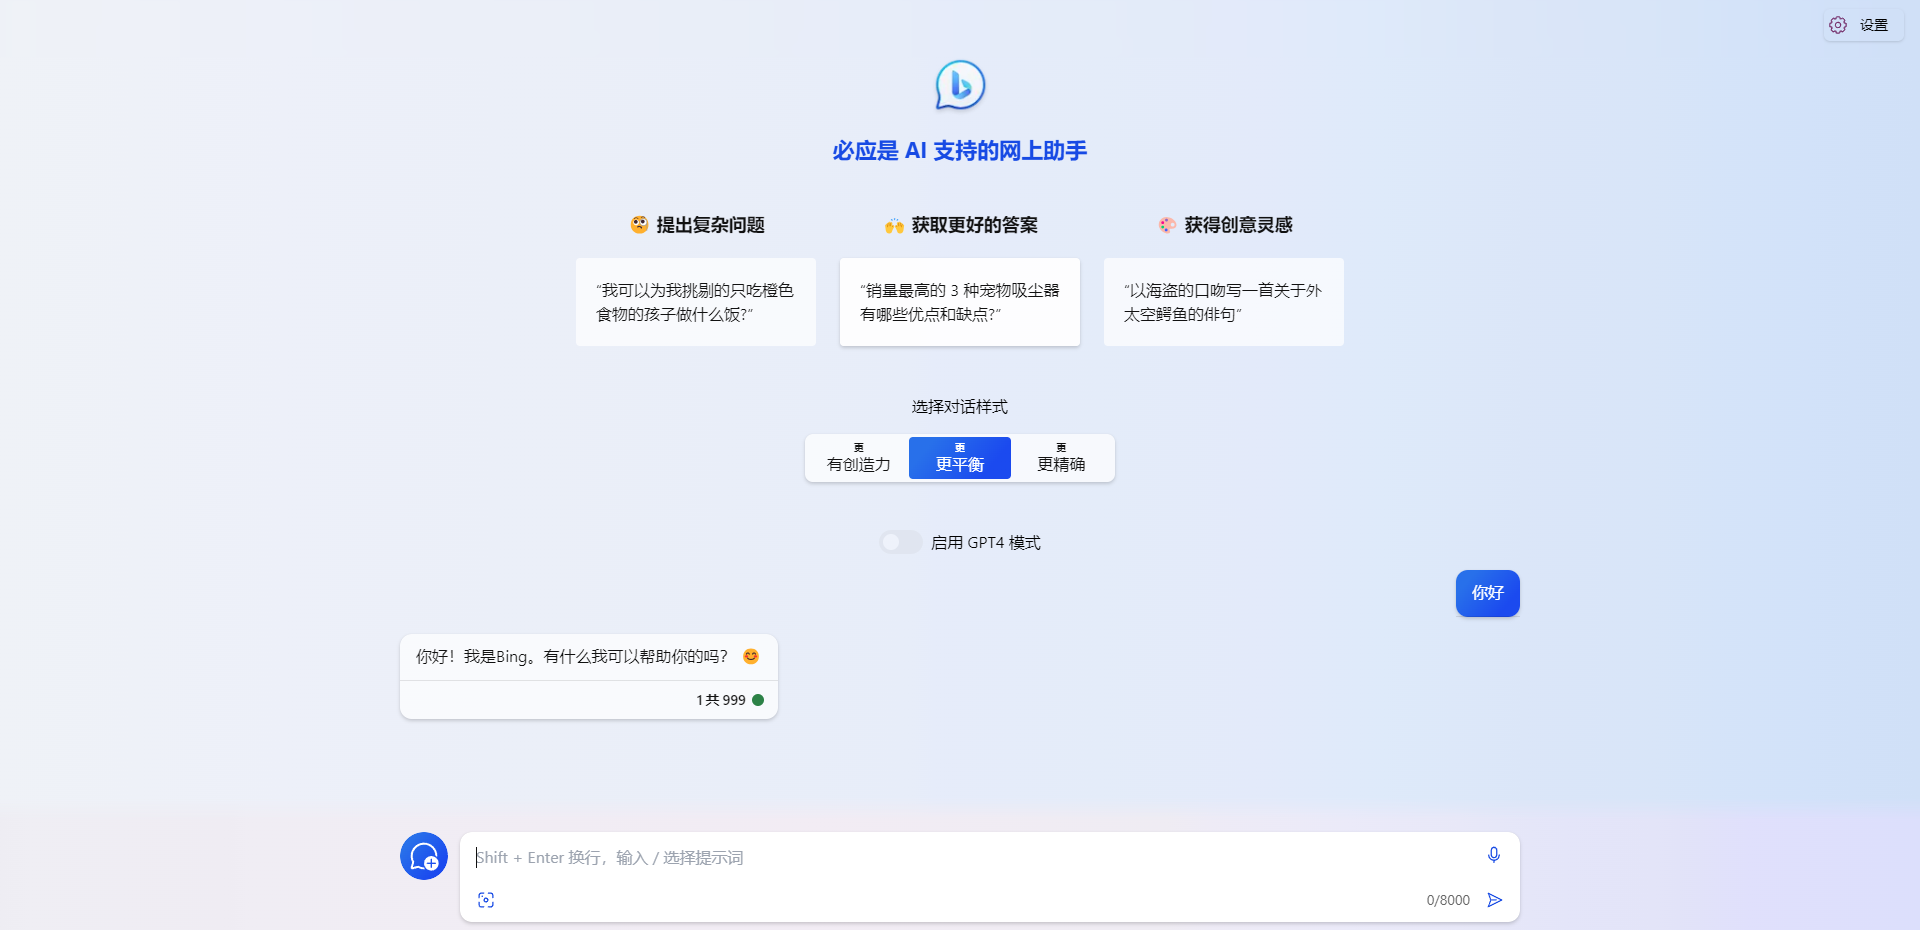Image resolution: width=1920 pixels, height=930 pixels.
Task: Select the 有创造力 conversation style
Action: click(x=858, y=458)
